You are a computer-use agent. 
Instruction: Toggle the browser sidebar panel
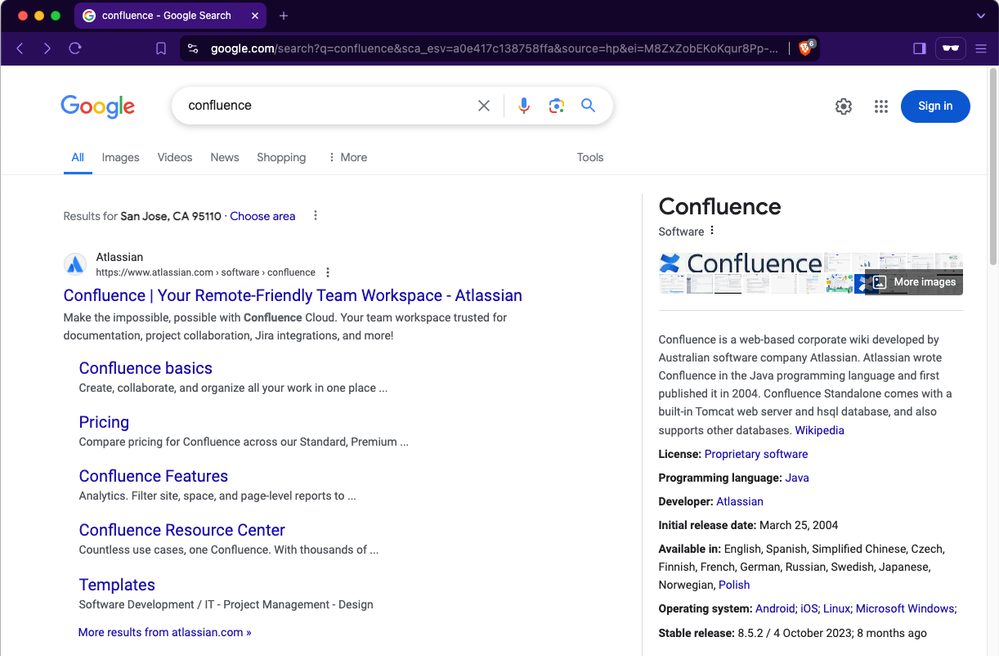(x=919, y=48)
